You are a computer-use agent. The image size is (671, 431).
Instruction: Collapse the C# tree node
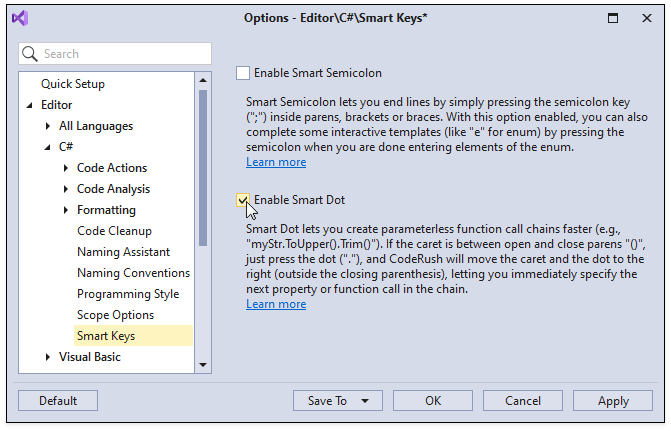click(x=48, y=147)
